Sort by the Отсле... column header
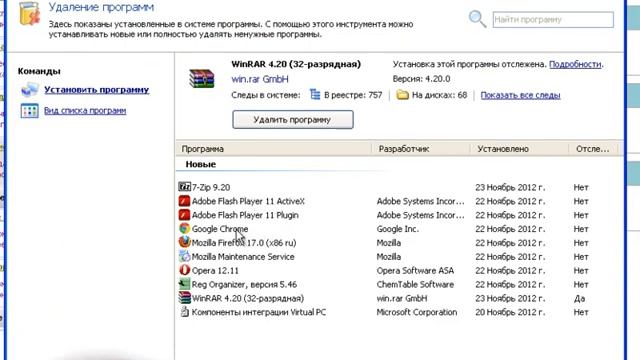Screen dimensions: 640x360 pos(593,149)
